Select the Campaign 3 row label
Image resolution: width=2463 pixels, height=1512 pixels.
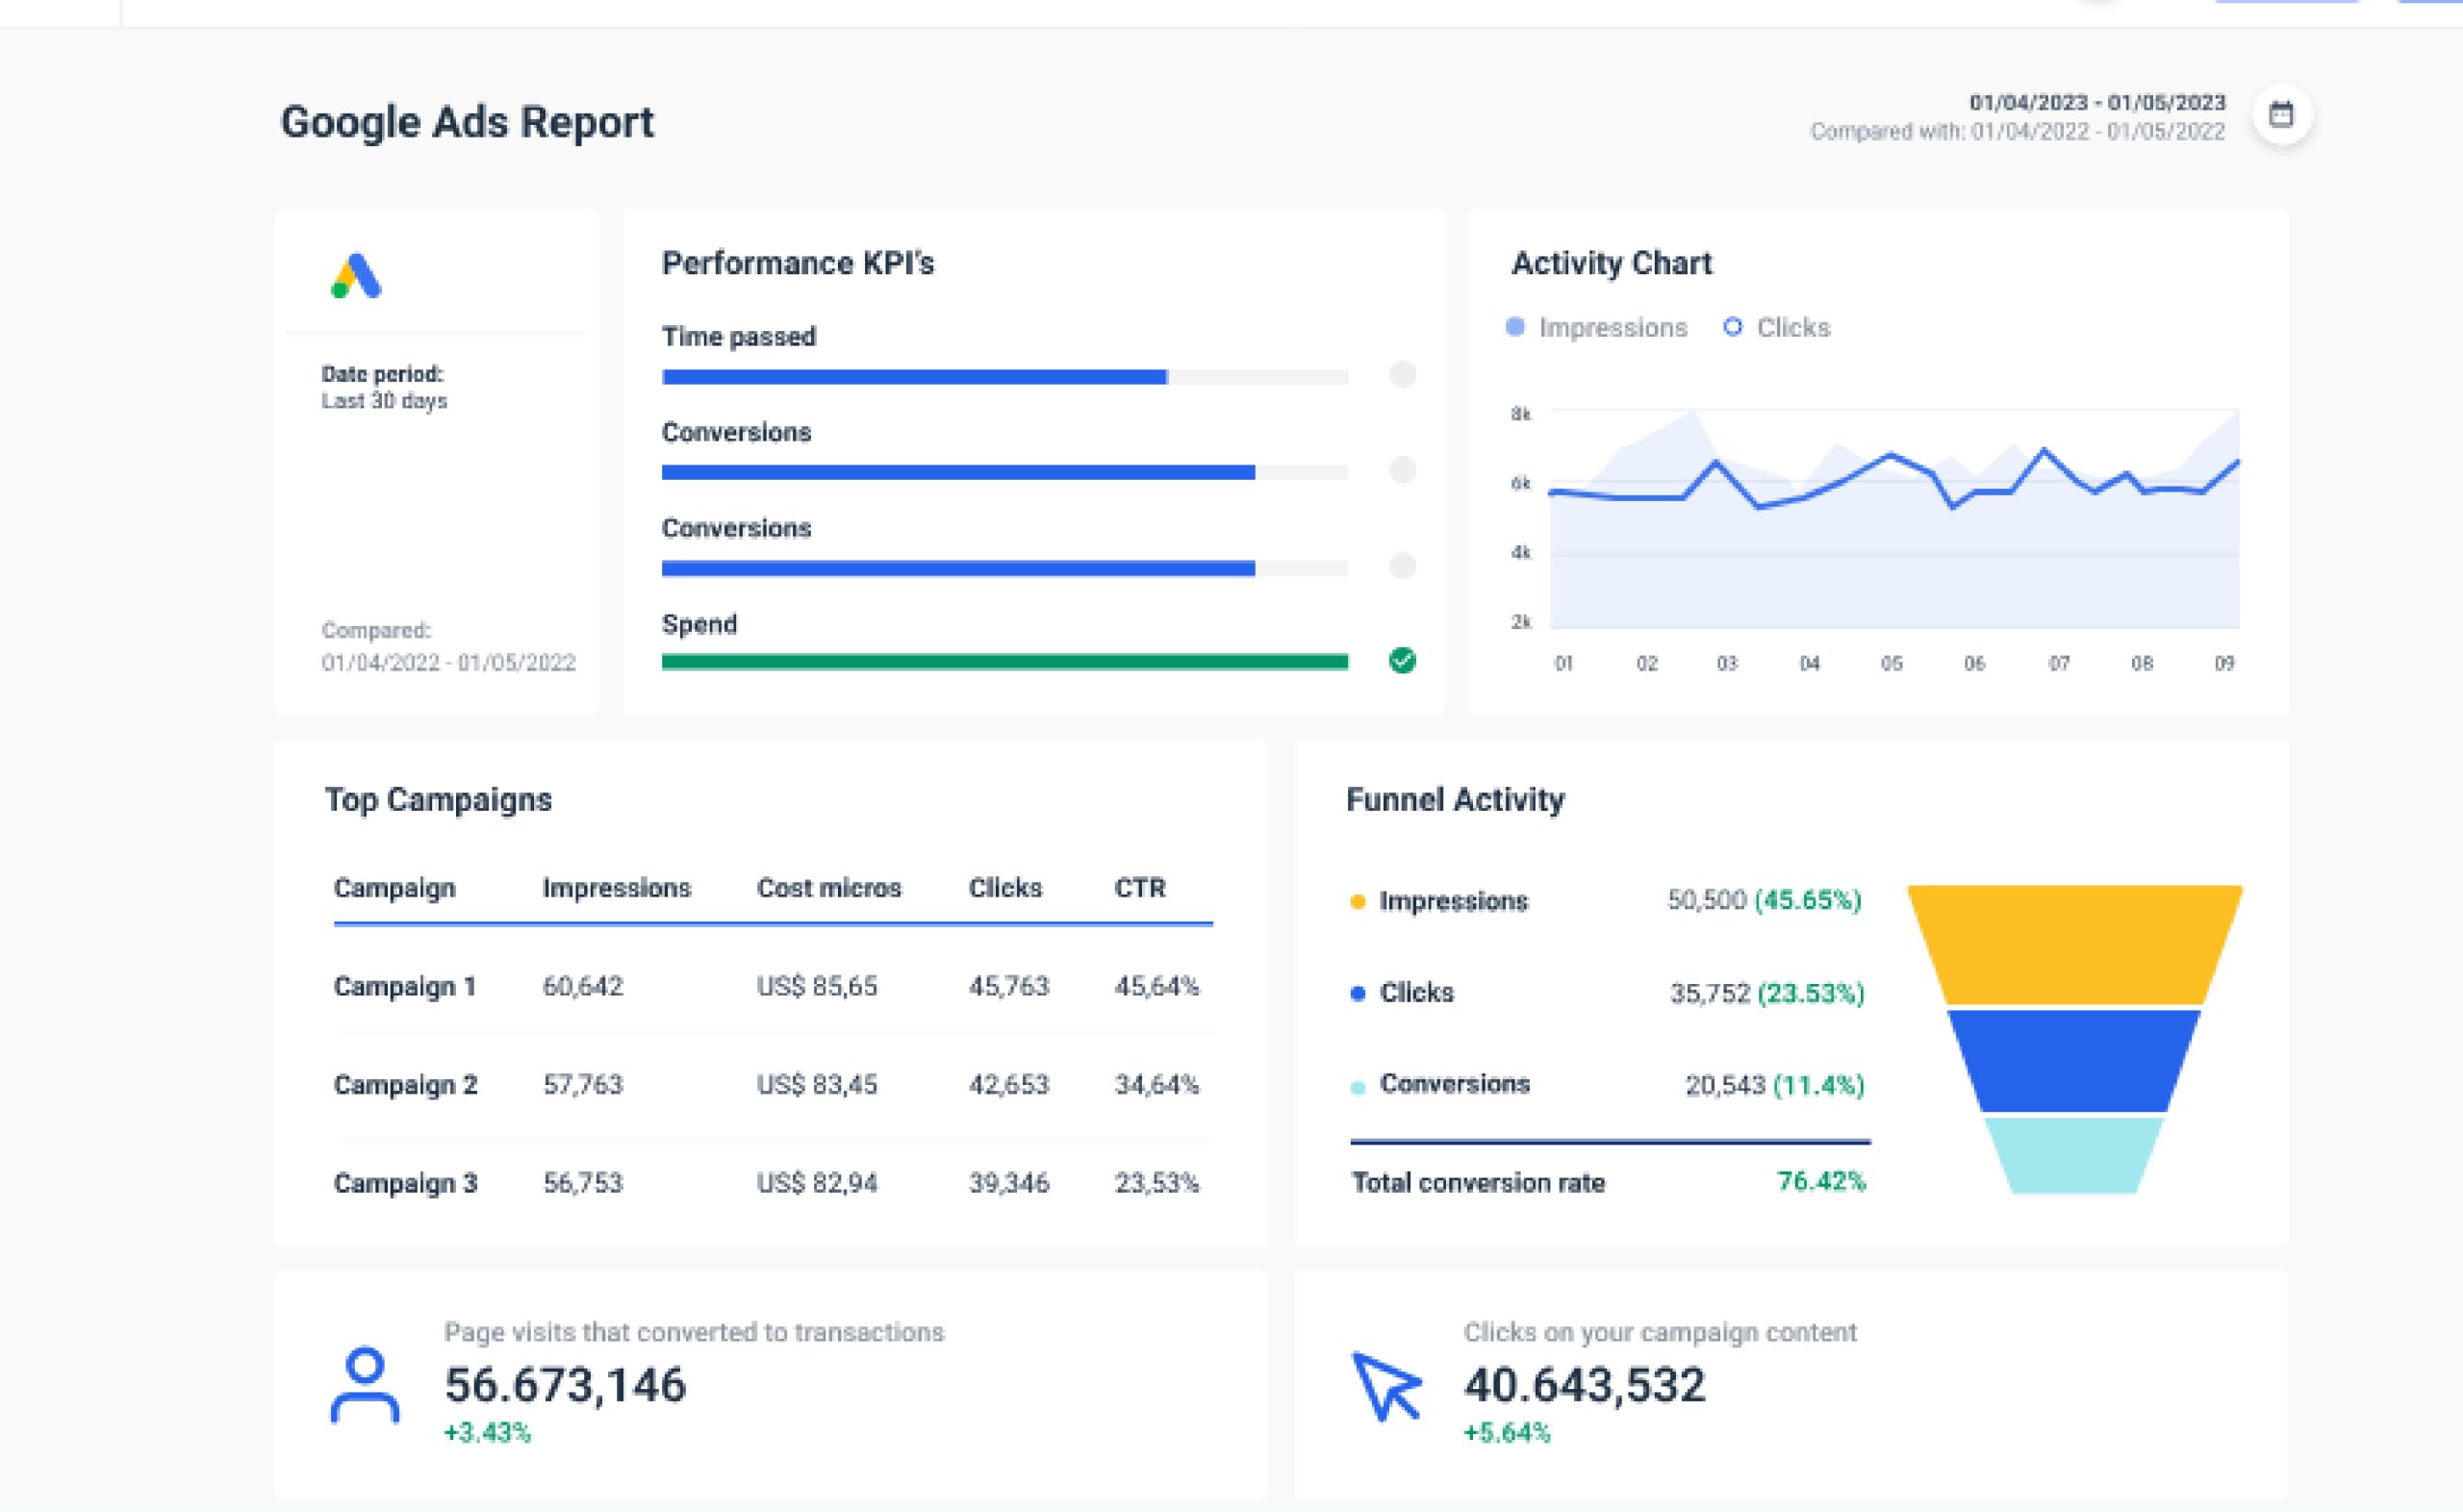[x=405, y=1183]
